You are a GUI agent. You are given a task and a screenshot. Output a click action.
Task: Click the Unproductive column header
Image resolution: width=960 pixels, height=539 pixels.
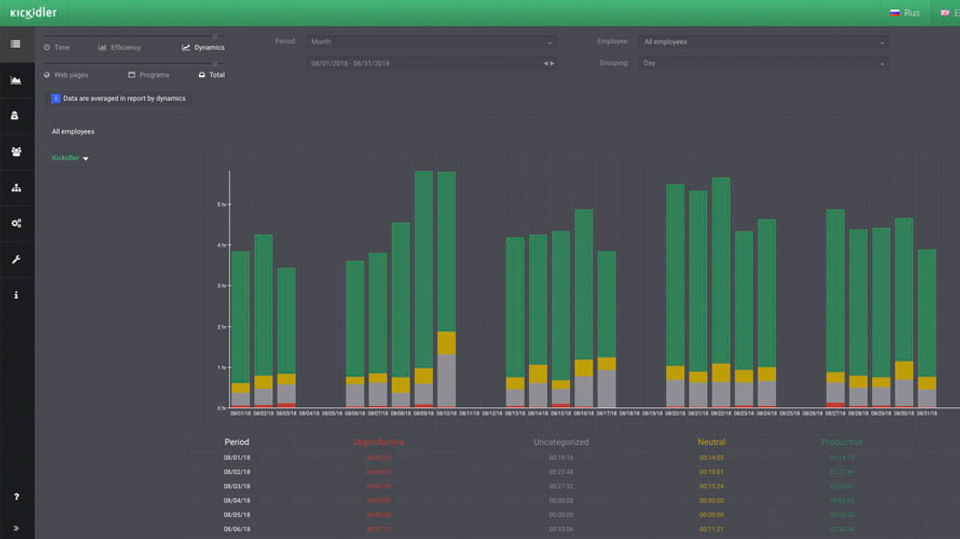pos(378,442)
